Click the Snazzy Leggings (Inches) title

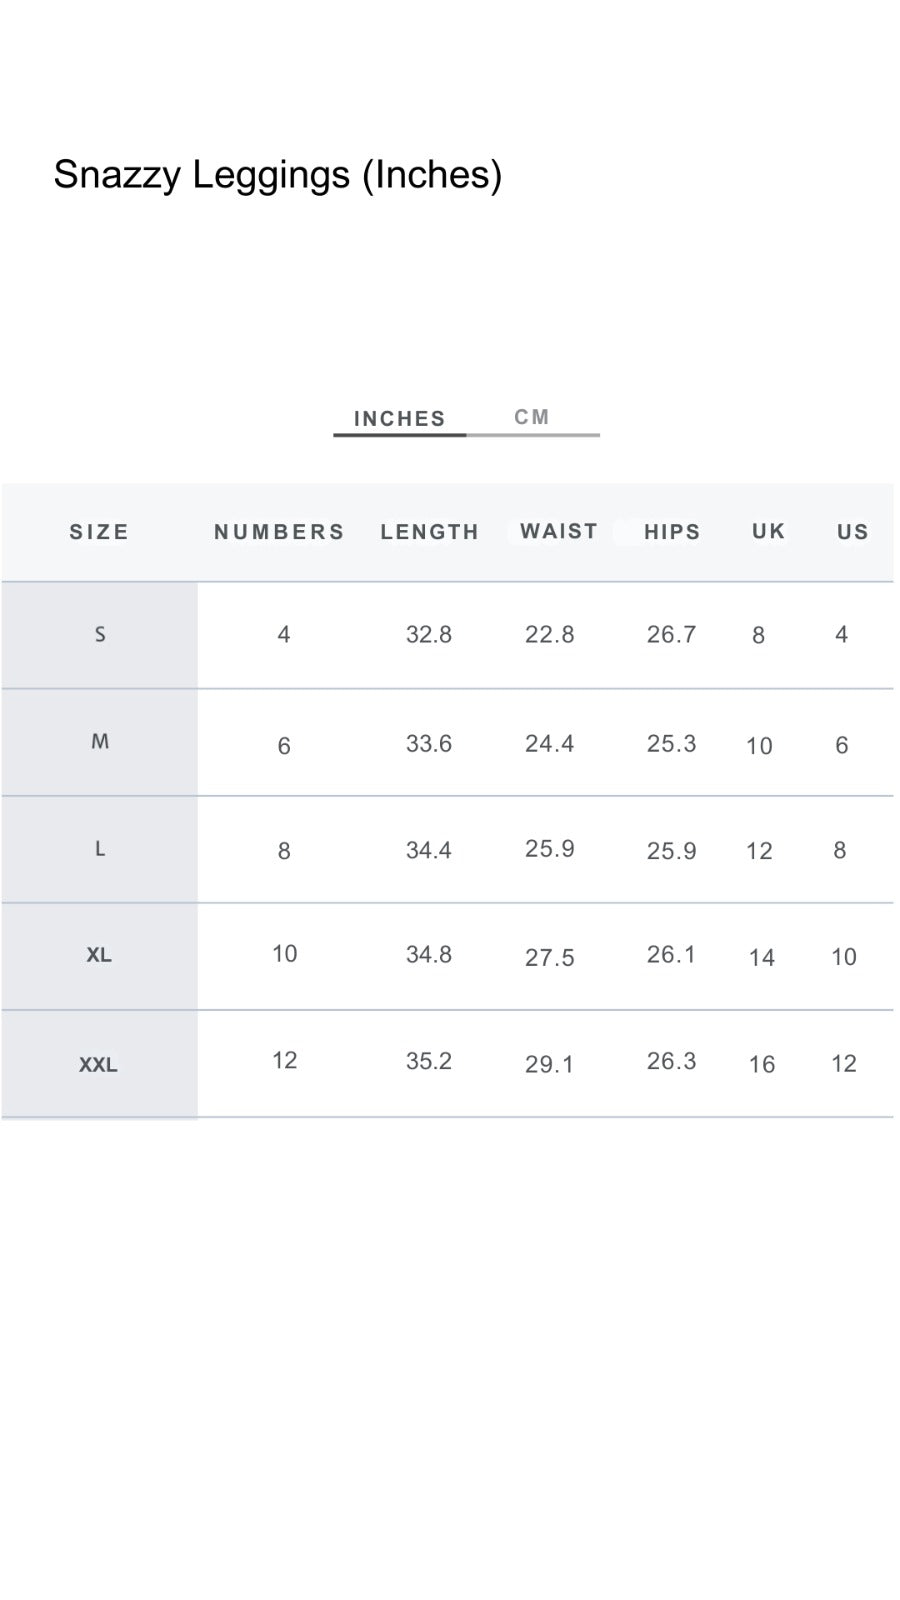pos(278,174)
